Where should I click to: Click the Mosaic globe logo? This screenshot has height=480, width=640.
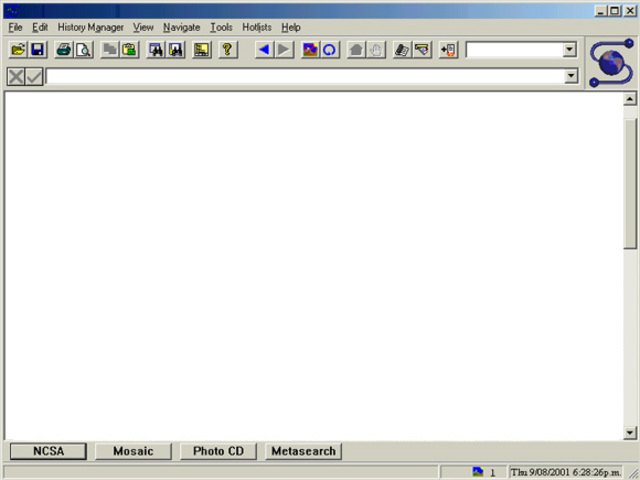611,62
